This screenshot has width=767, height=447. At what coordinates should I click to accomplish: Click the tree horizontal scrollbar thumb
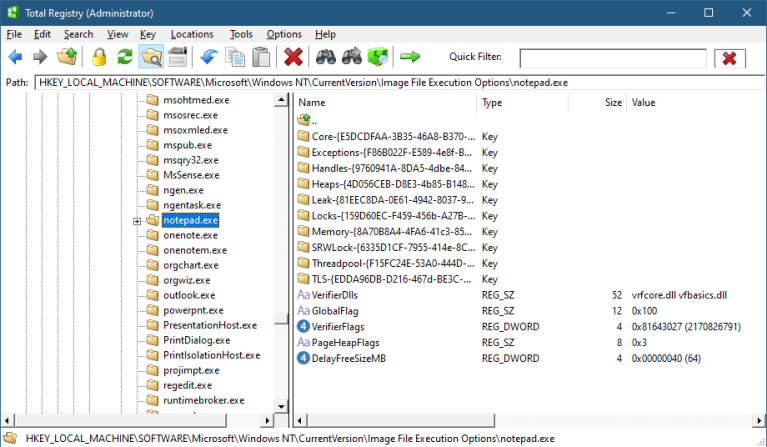[121, 420]
